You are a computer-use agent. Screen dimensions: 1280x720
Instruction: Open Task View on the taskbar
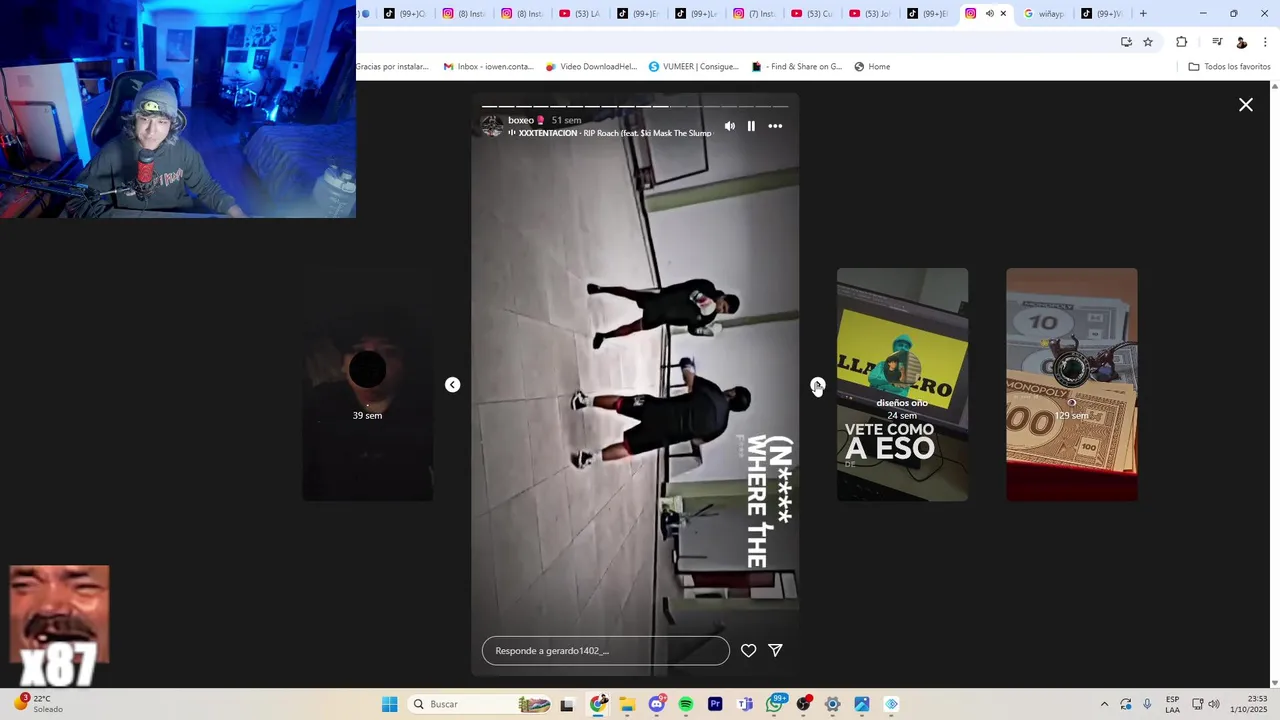point(567,704)
